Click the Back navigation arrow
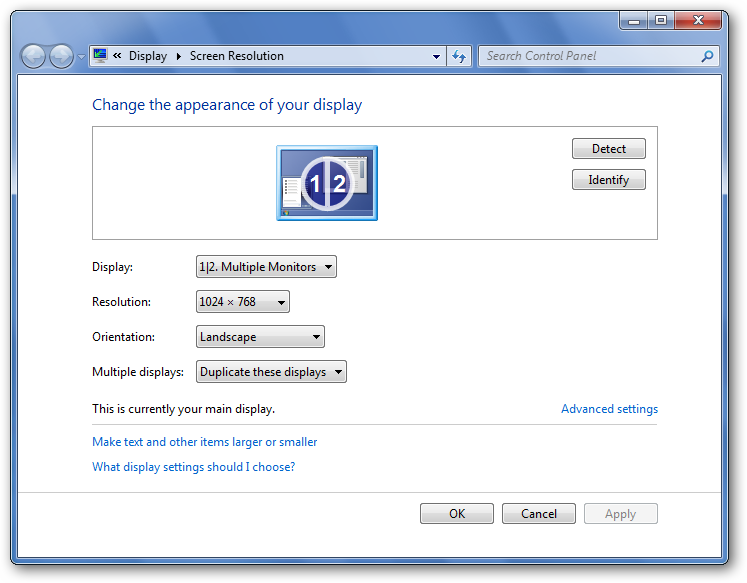Image resolution: width=747 pixels, height=583 pixels. coord(33,57)
